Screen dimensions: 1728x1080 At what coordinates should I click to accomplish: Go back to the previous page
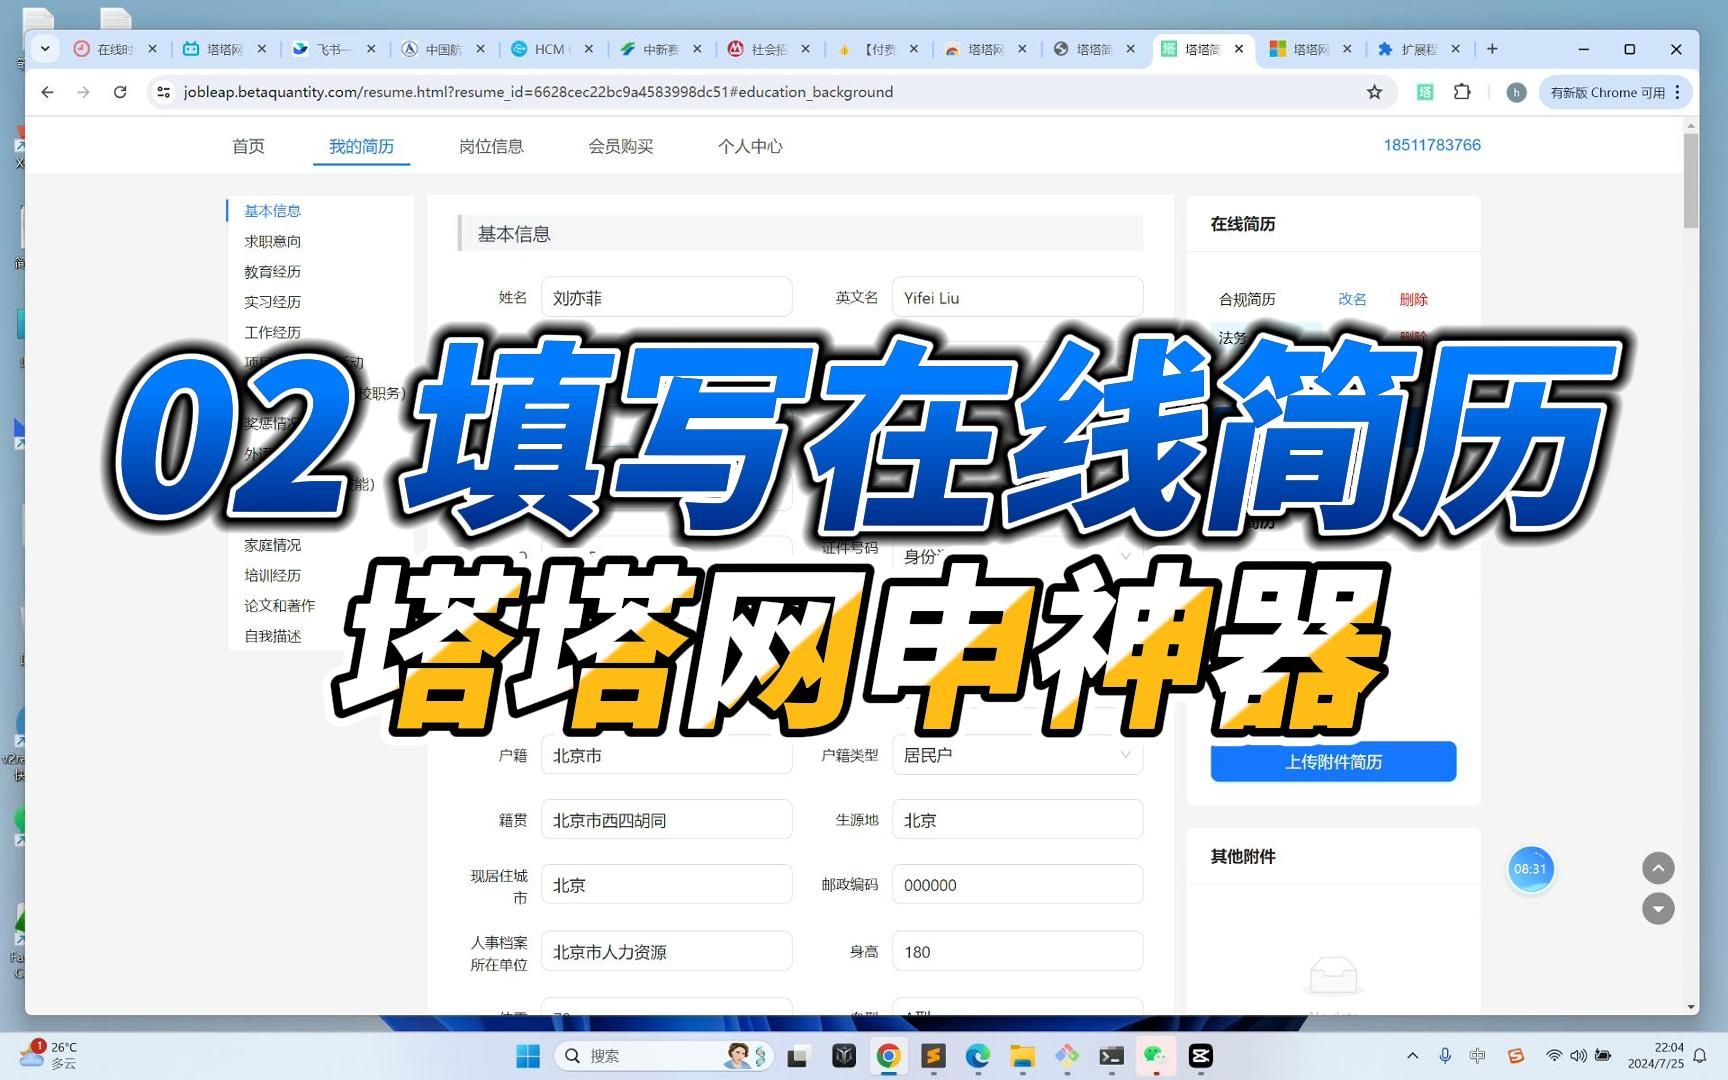(47, 92)
